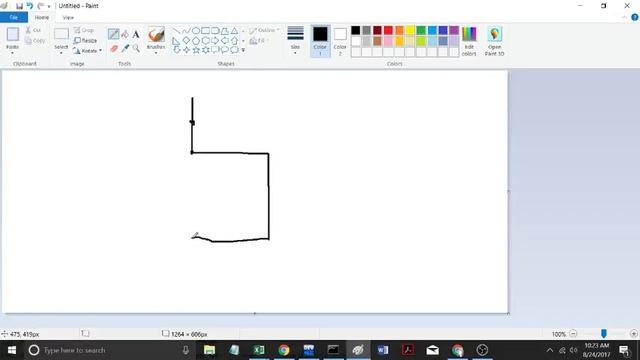Click Edit colors button

point(469,41)
